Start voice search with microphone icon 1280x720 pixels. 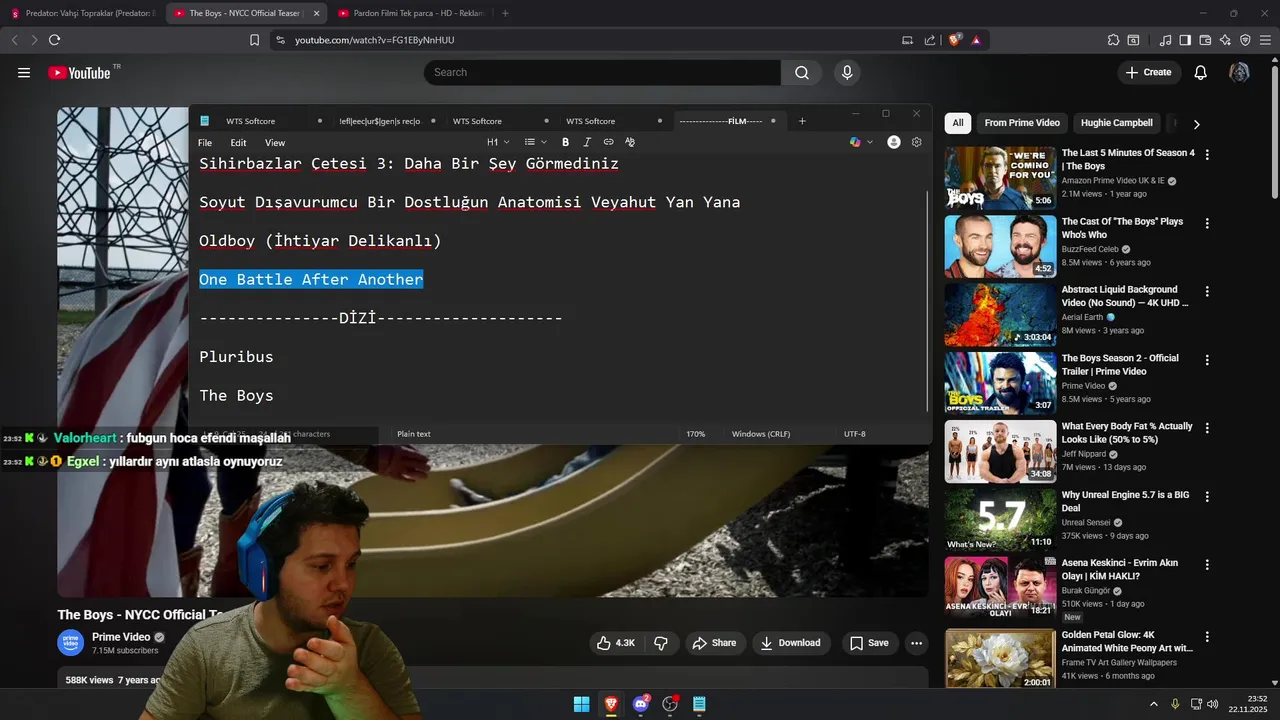point(847,72)
